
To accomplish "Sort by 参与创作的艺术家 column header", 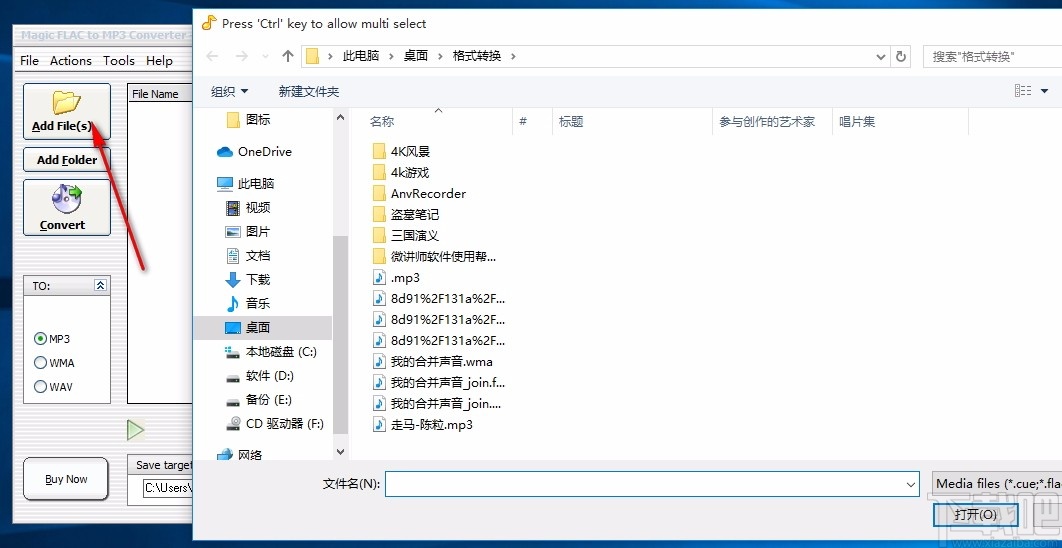I will click(x=772, y=122).
